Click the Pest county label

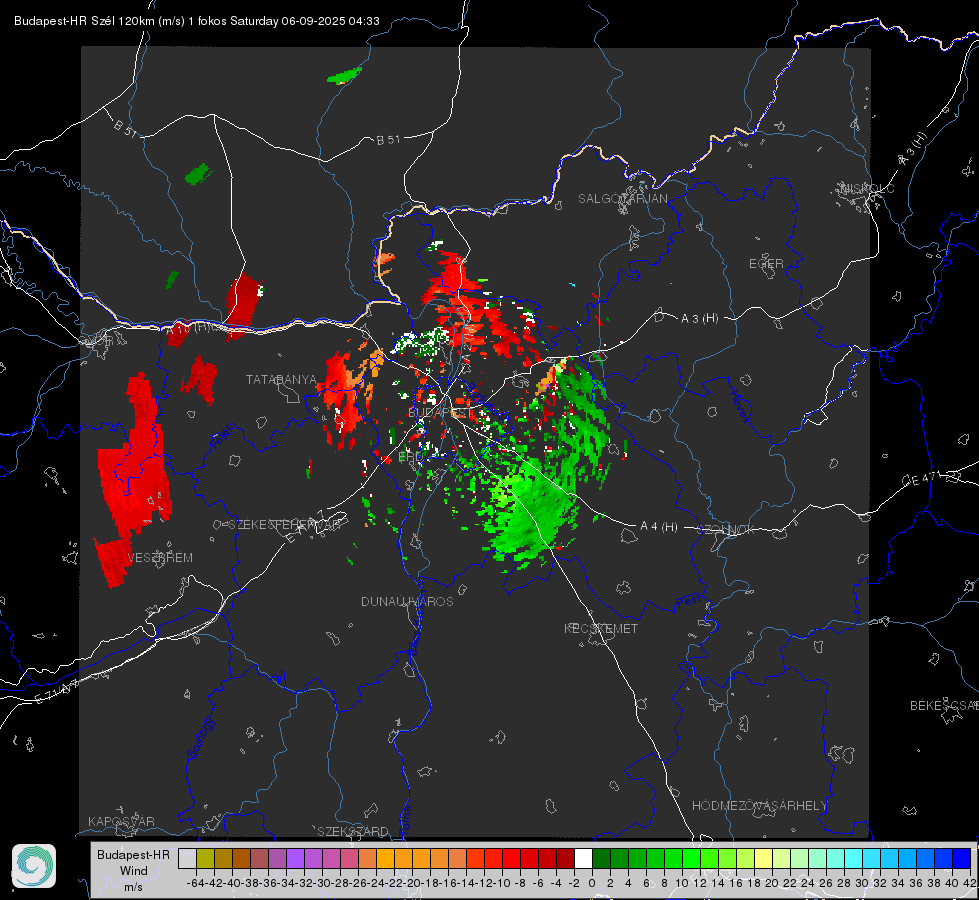click(689, 601)
